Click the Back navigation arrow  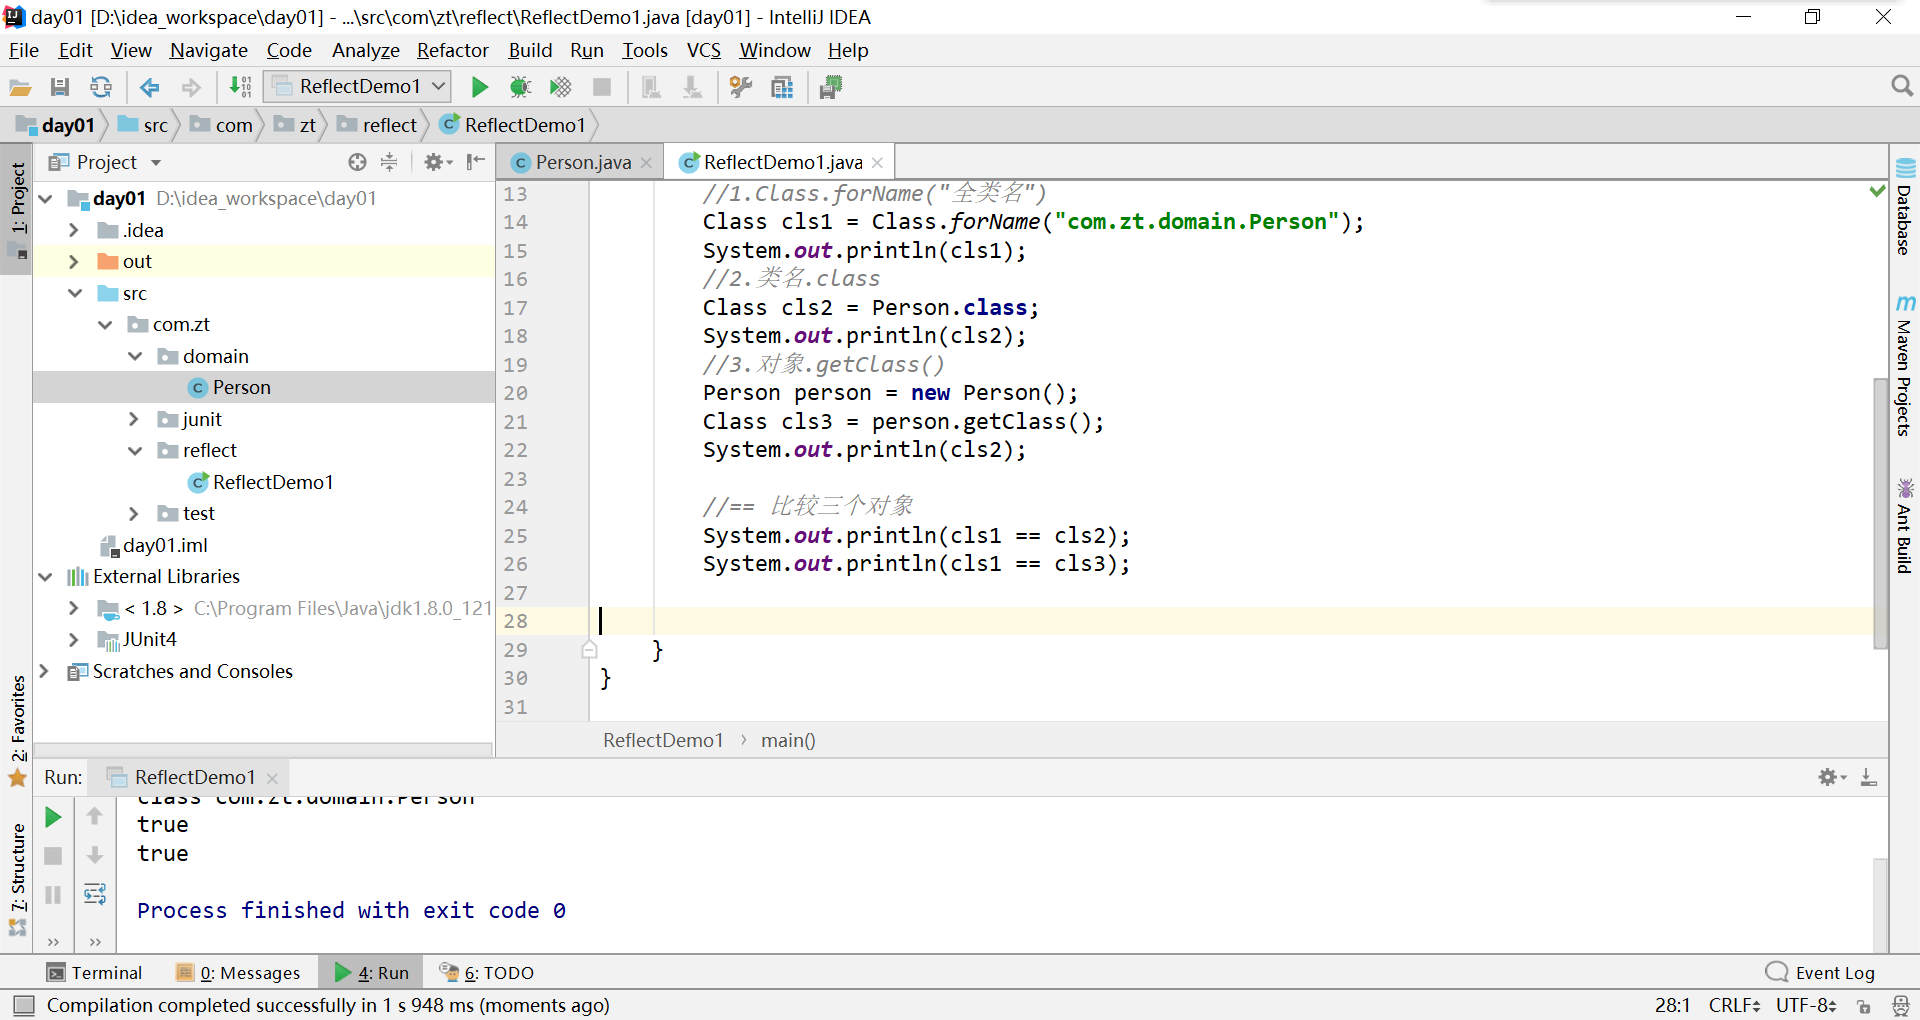click(150, 87)
